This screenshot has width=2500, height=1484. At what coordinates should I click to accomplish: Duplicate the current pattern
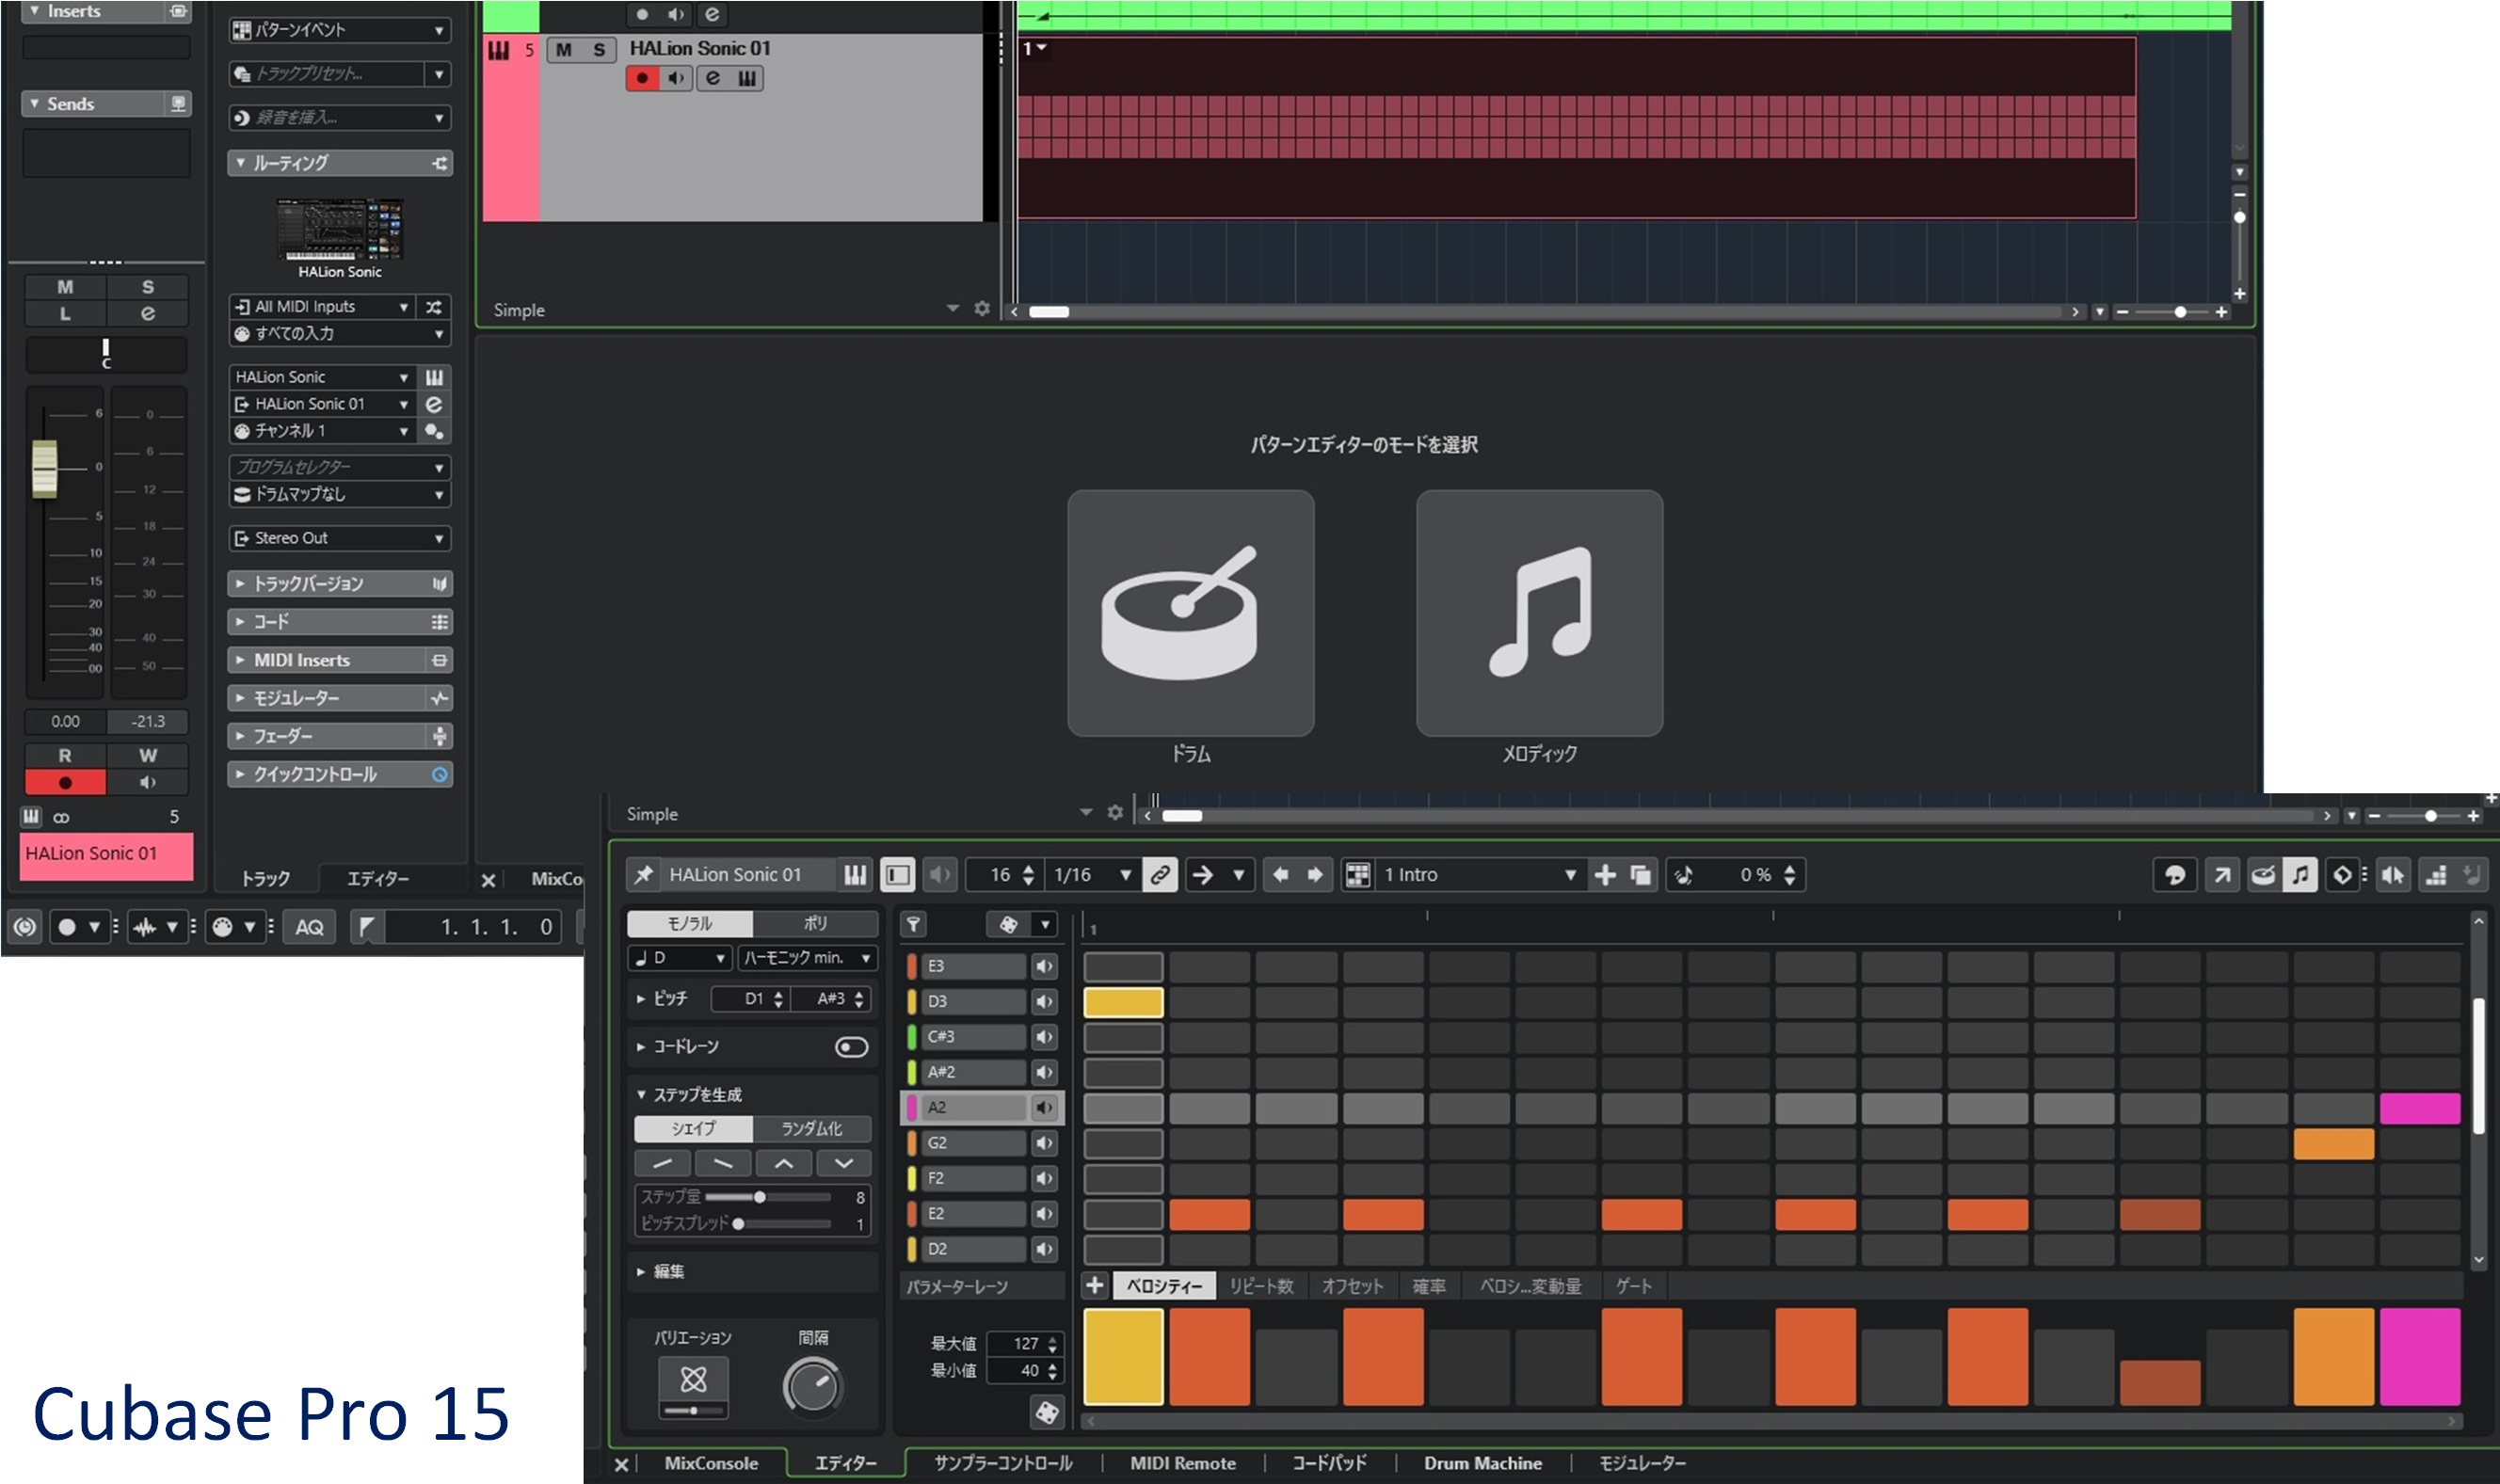(1641, 875)
